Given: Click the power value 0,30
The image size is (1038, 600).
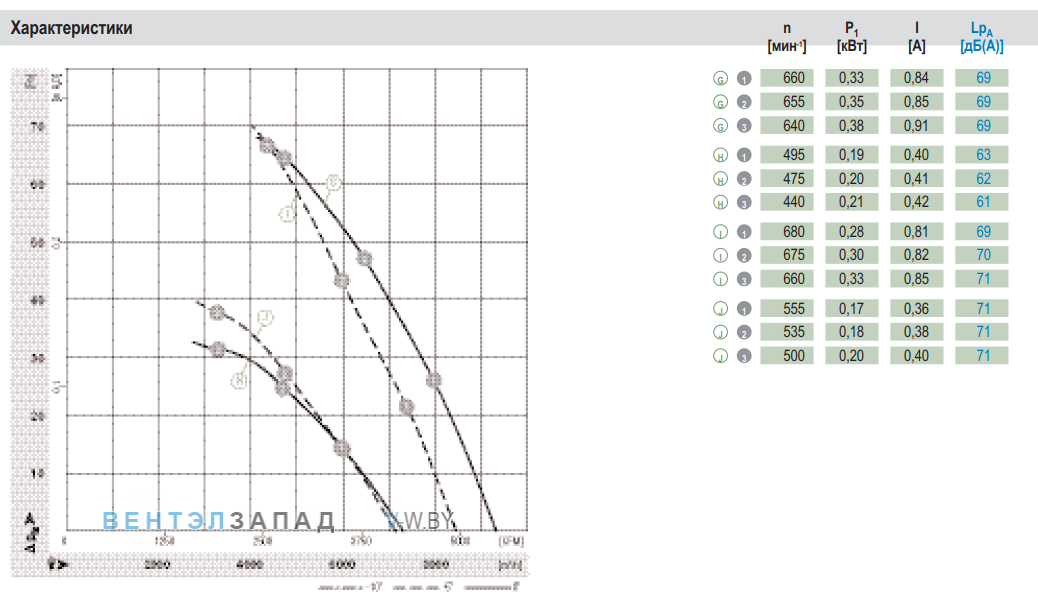Looking at the screenshot, I should click(851, 255).
